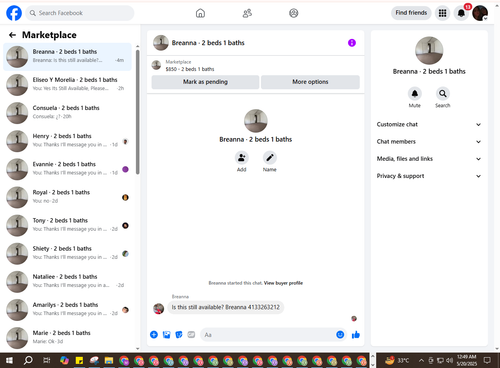
Task: Open the apps grid menu
Action: (x=442, y=13)
